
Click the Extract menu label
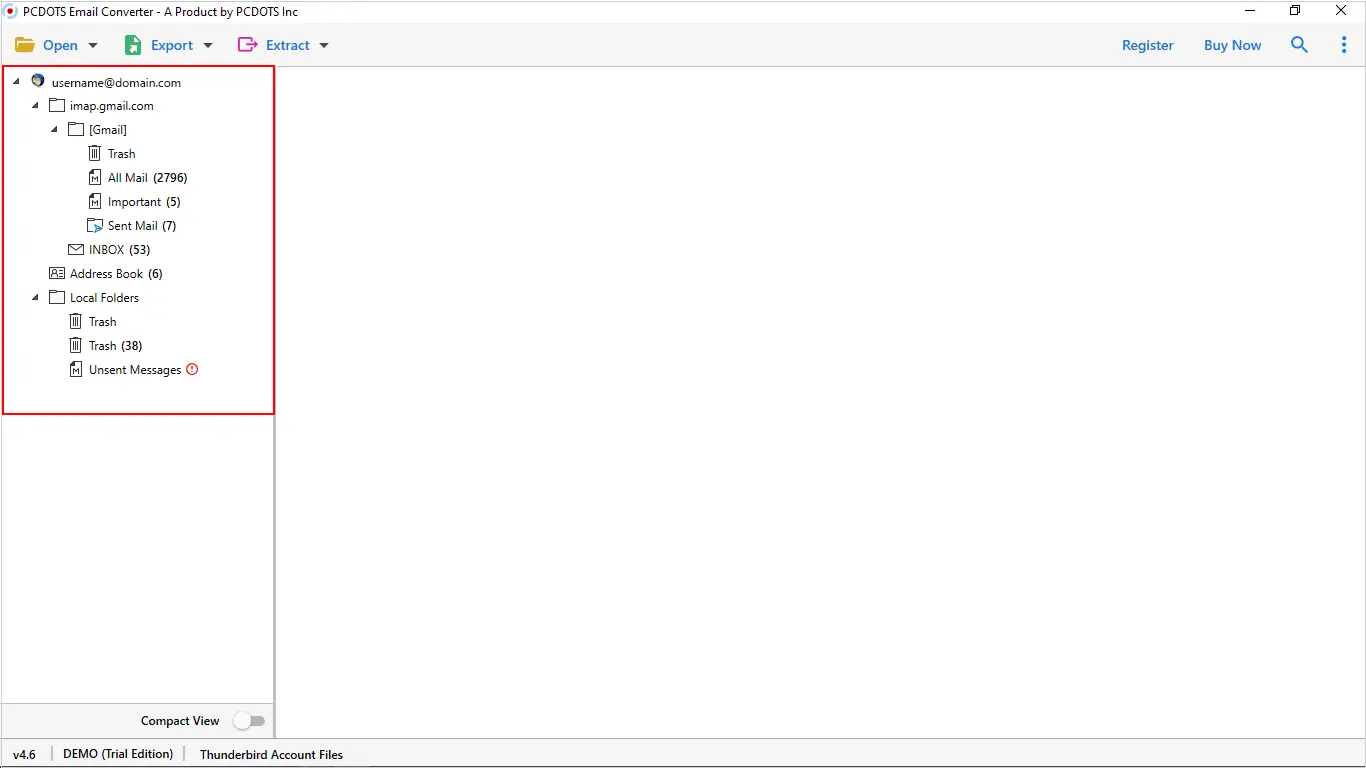point(288,45)
